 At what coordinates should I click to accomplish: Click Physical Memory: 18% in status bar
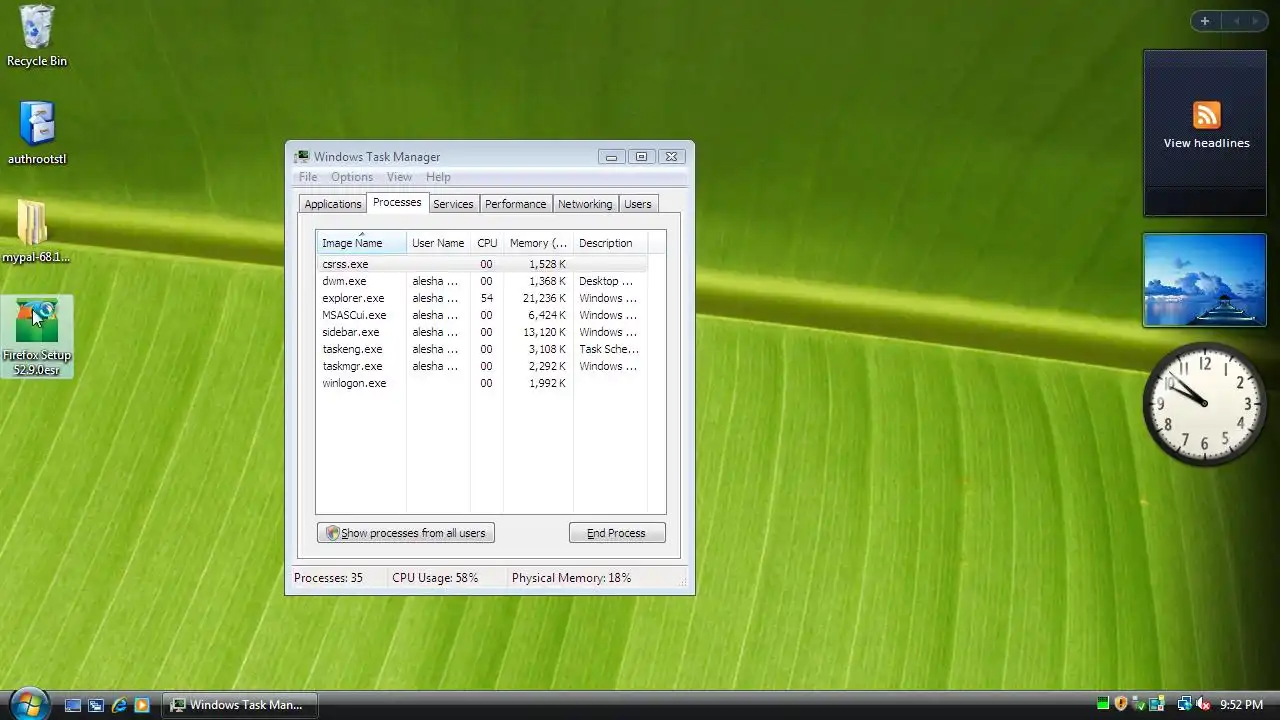pyautogui.click(x=571, y=578)
